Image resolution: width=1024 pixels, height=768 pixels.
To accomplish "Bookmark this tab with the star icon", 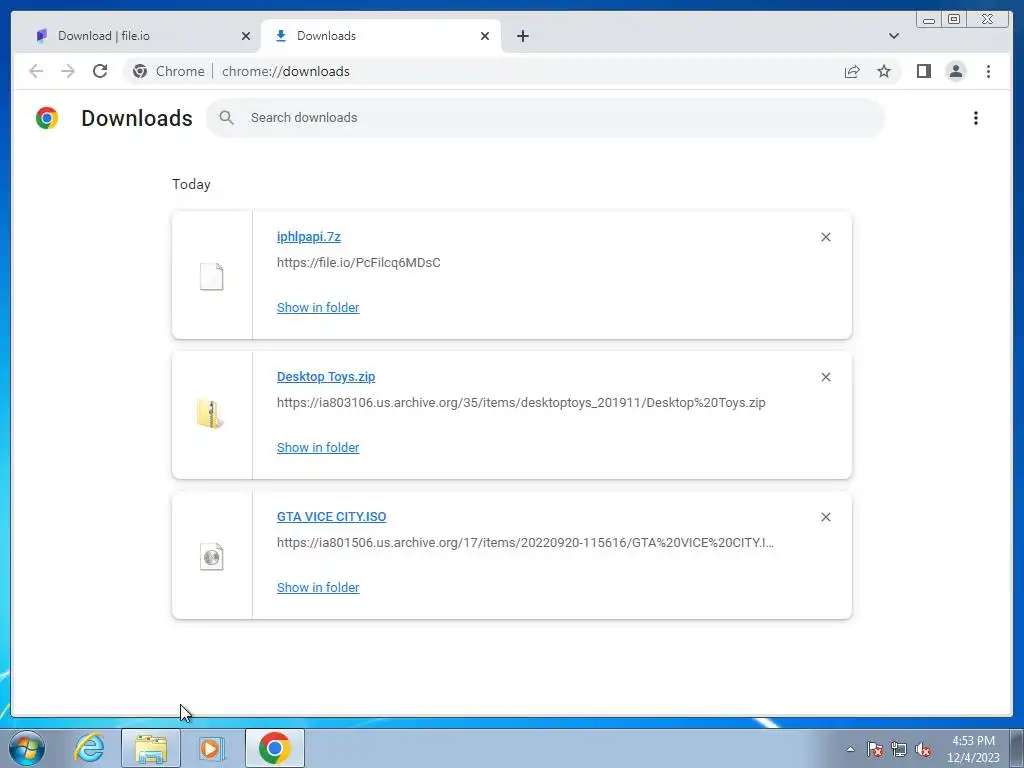I will pyautogui.click(x=884, y=71).
